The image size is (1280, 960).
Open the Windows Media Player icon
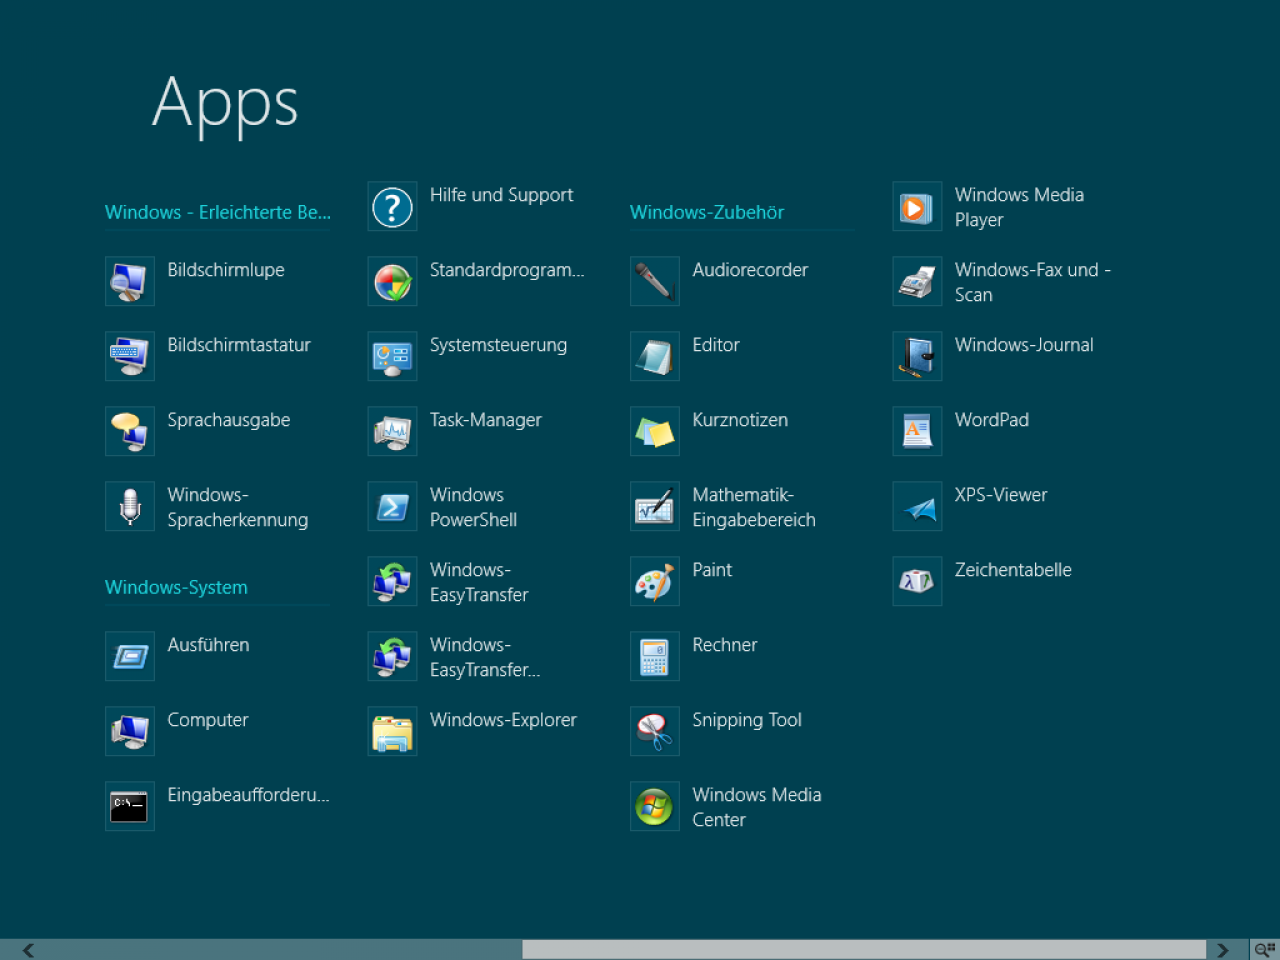(917, 206)
